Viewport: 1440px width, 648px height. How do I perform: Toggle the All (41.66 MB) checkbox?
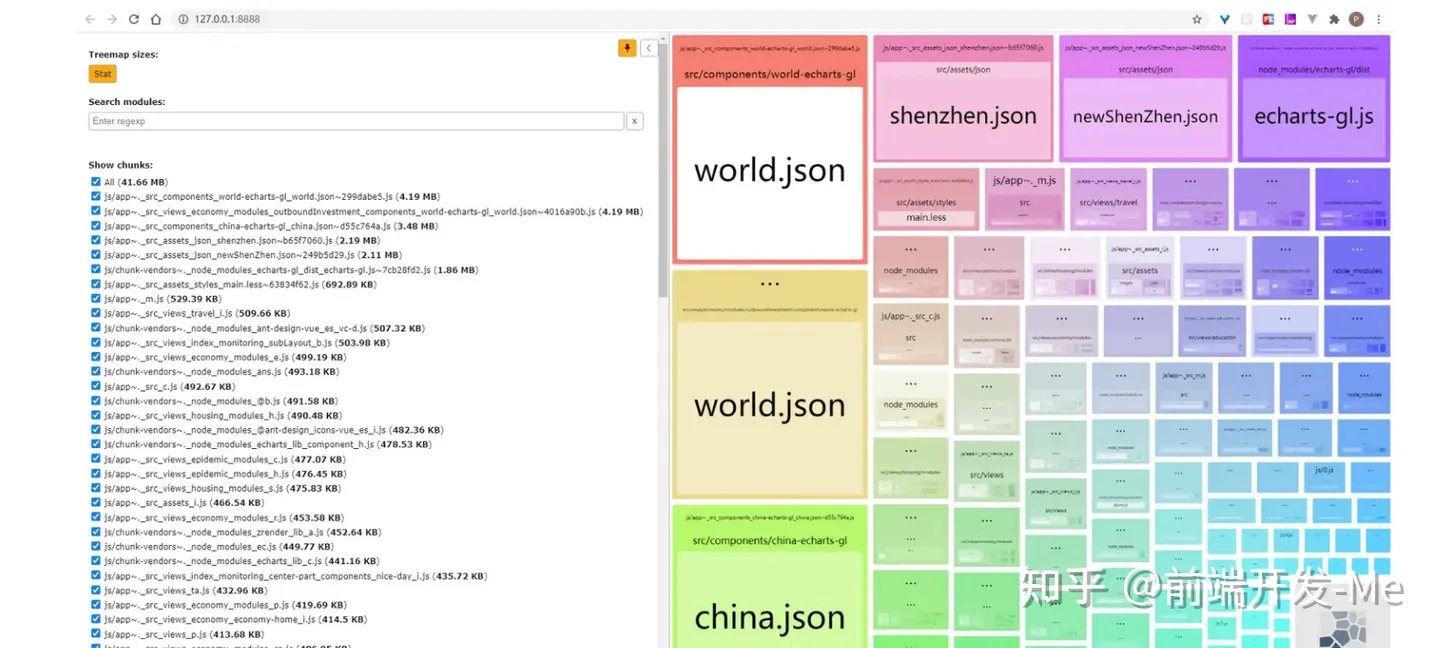point(96,182)
